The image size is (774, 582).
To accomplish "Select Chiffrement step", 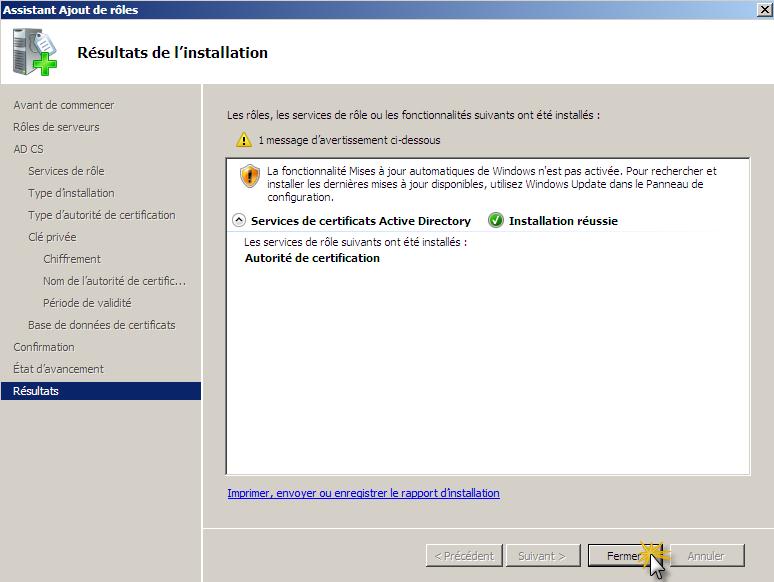I will point(72,259).
